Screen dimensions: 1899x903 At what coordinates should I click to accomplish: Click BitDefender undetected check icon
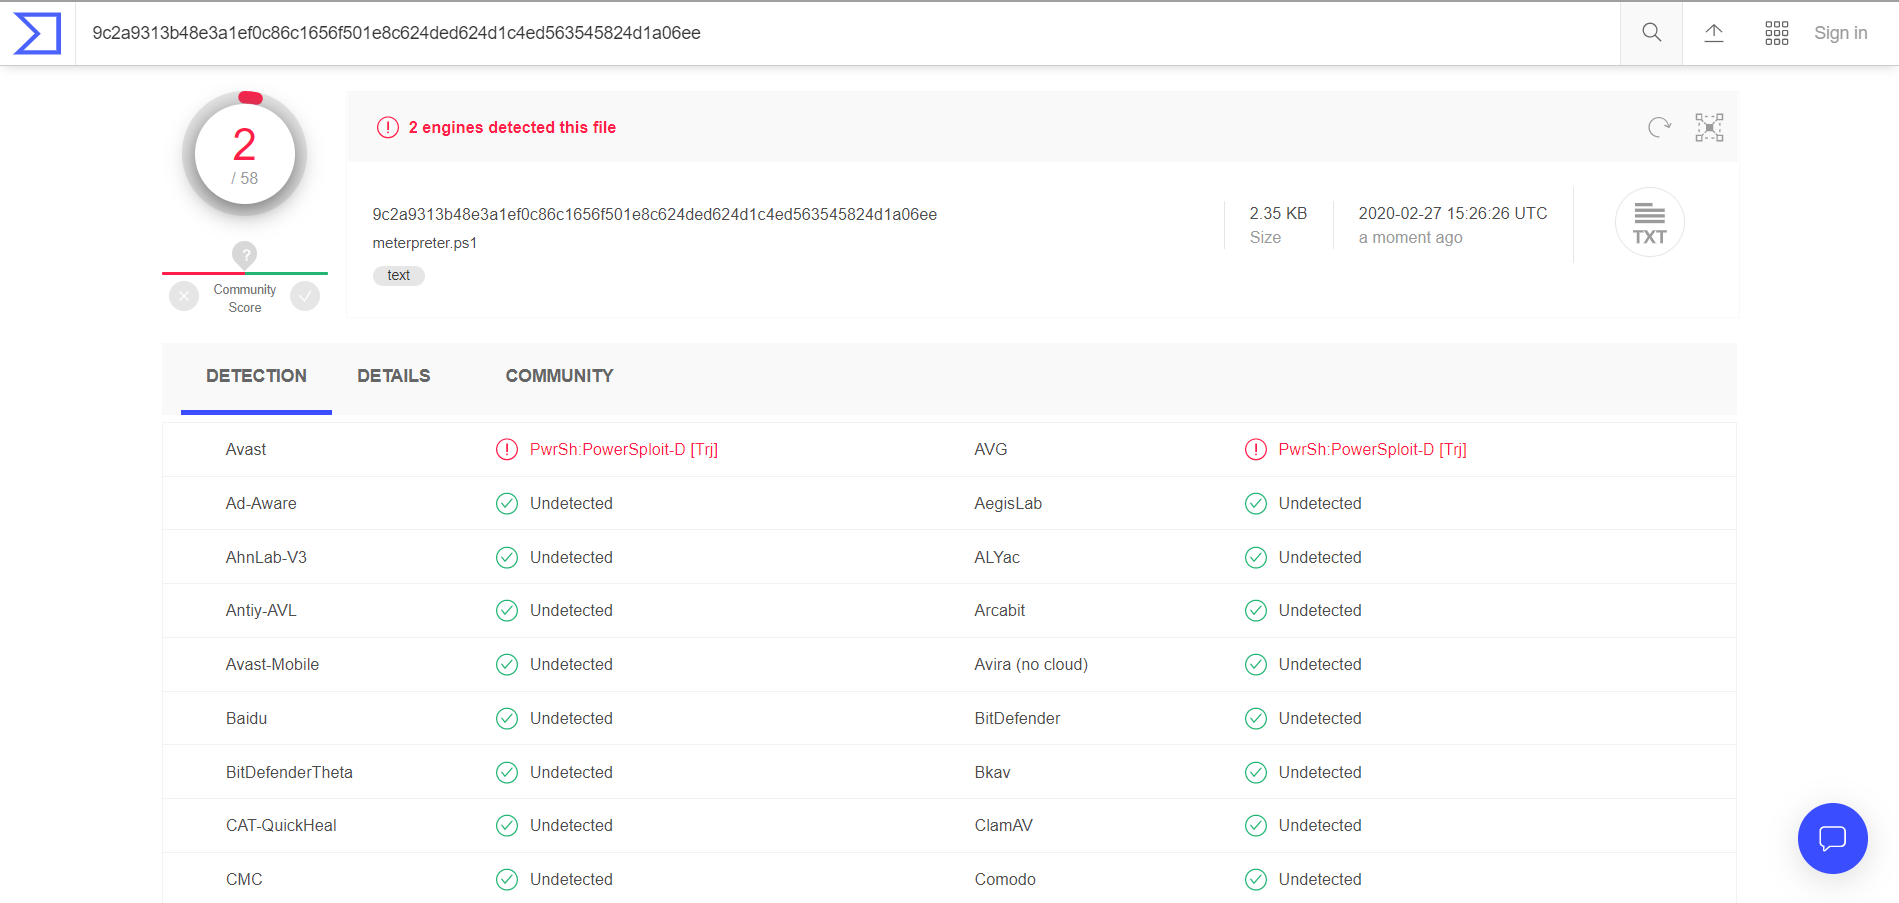(x=1255, y=718)
